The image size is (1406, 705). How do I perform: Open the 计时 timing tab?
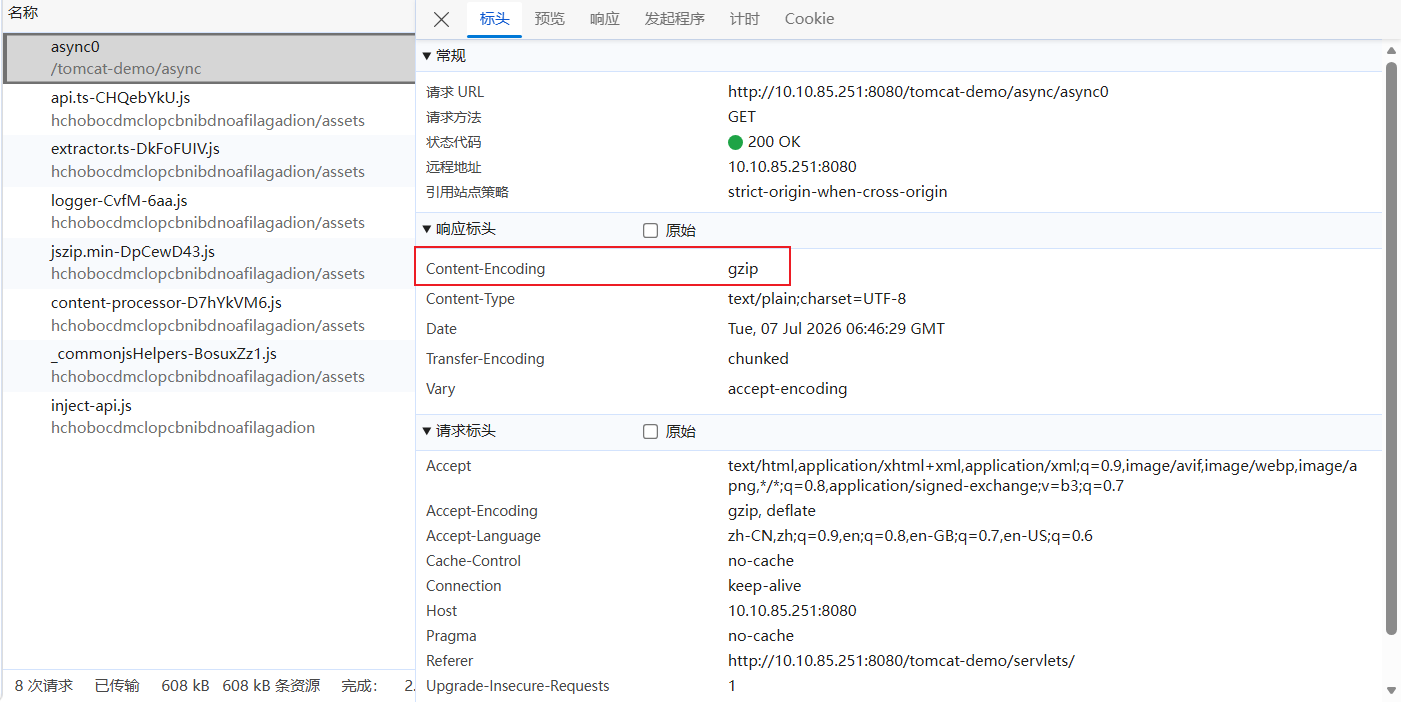point(744,19)
